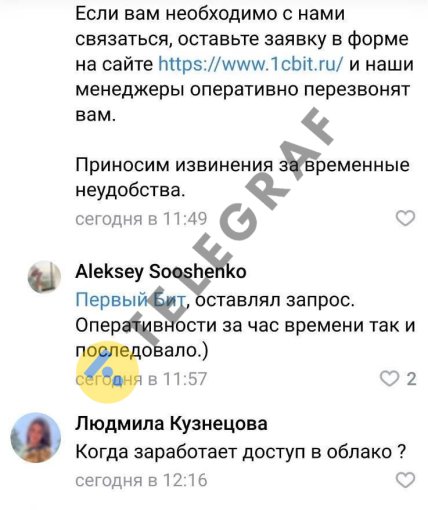
Task: Select the 'Когда заработает доступ в облако' comment
Action: 241,452
